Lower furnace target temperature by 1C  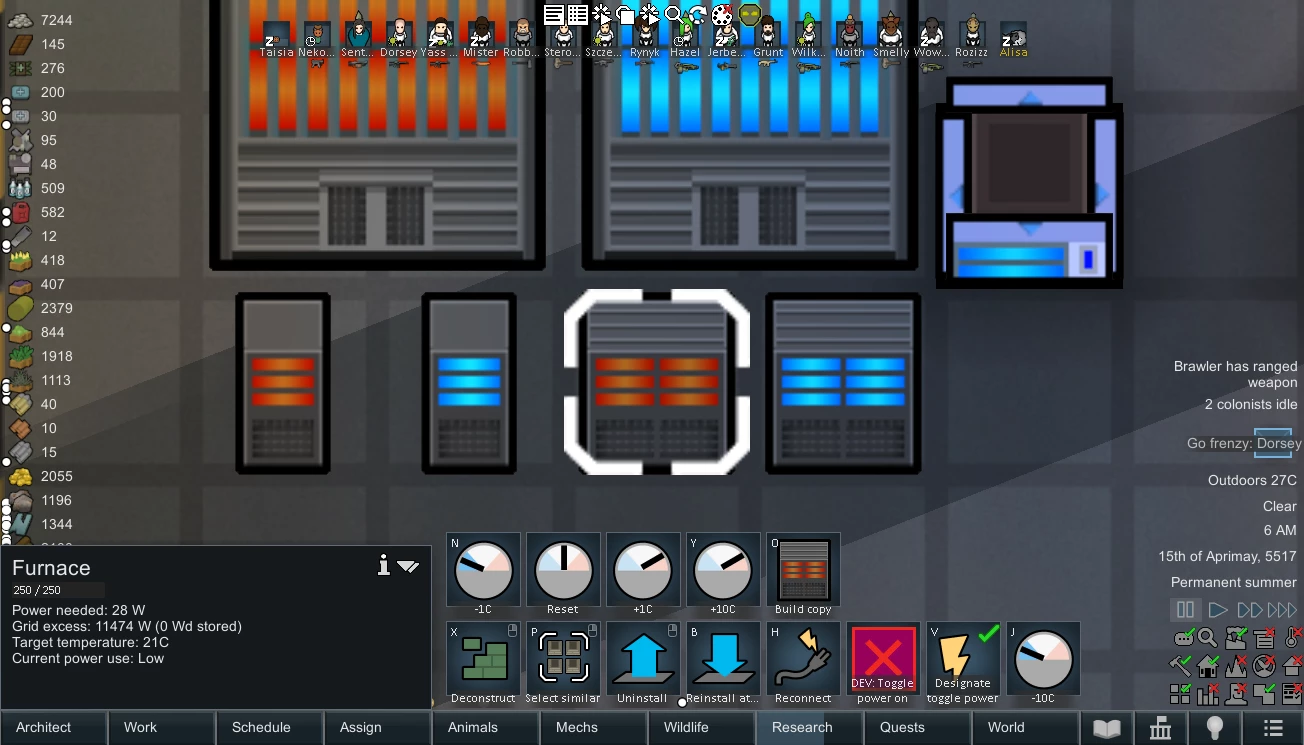(483, 569)
